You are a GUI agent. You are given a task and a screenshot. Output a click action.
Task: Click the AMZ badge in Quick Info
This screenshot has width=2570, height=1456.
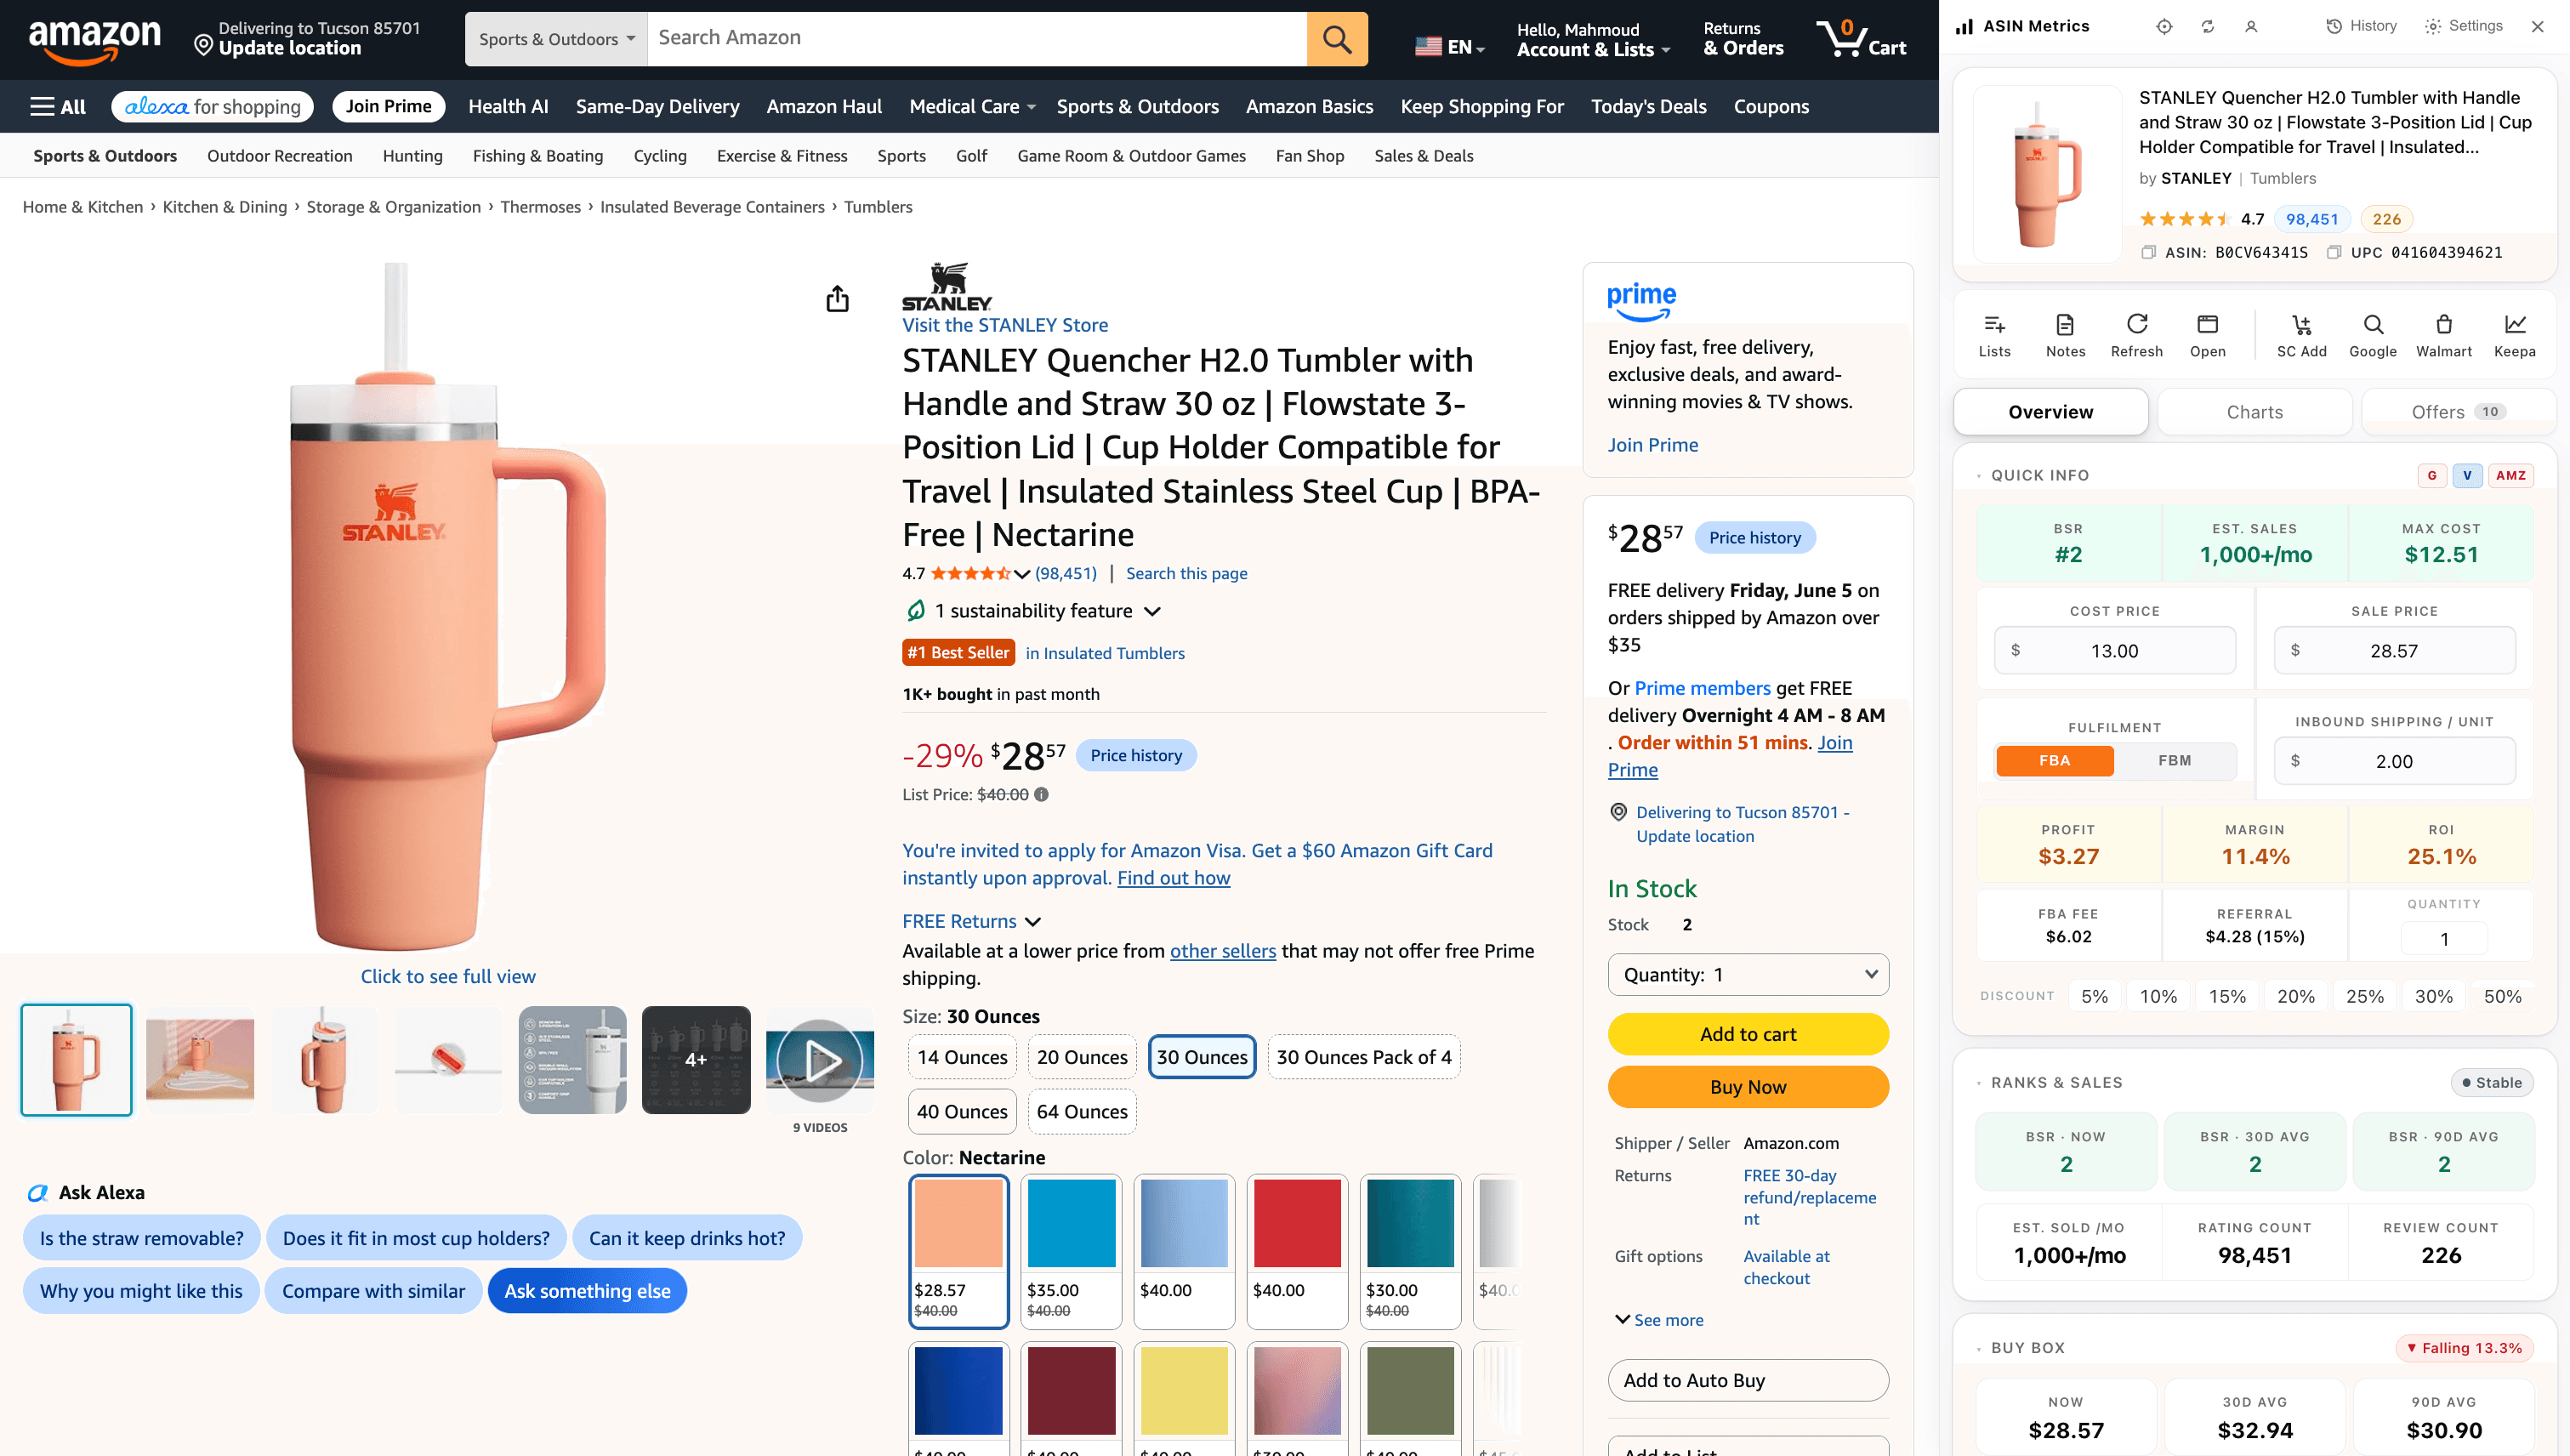2511,475
